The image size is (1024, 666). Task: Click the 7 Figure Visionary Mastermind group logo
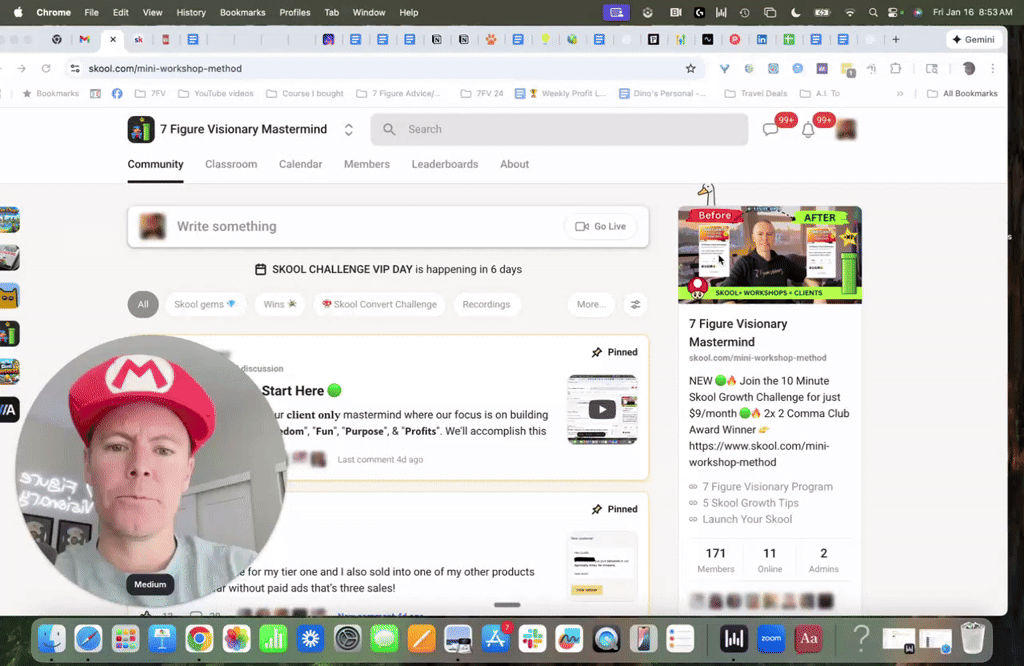140,129
